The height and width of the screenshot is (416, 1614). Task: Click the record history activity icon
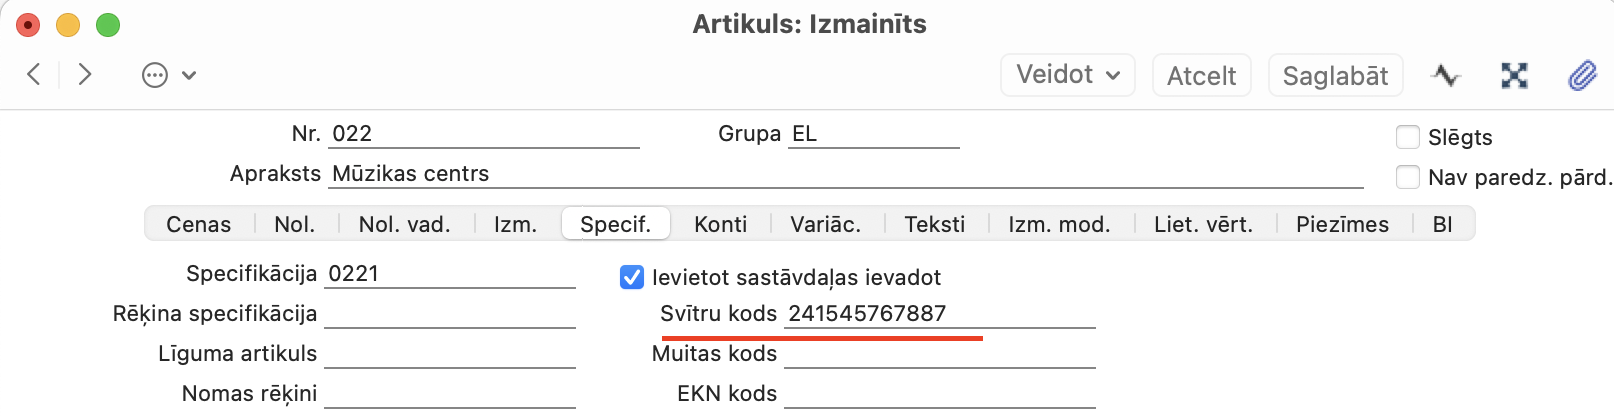coord(1446,75)
